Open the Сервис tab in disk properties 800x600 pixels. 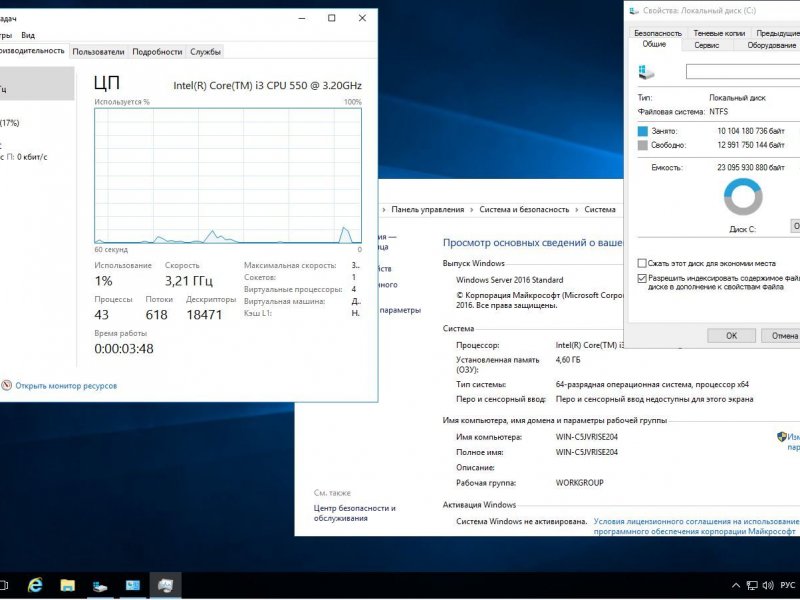coord(707,45)
